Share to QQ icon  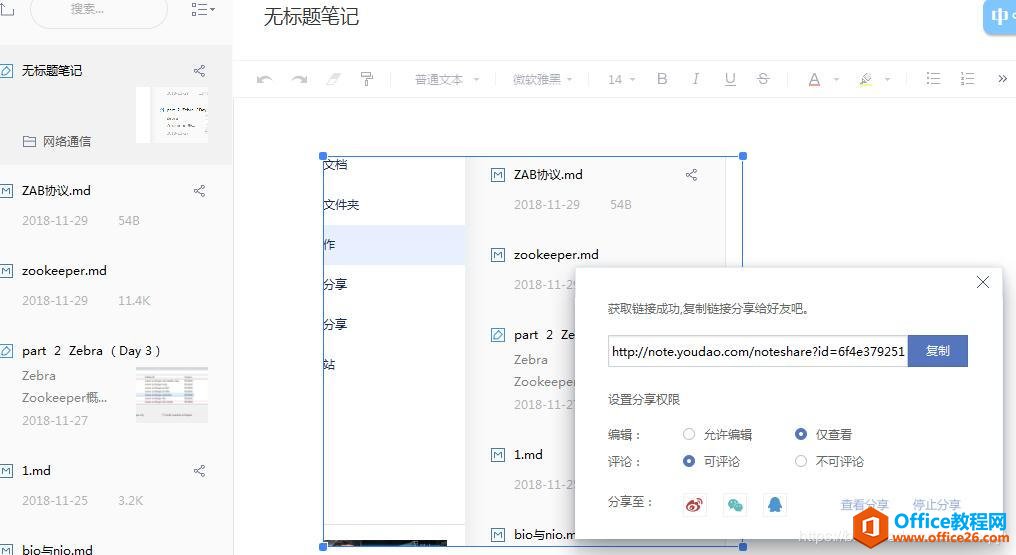coord(775,504)
